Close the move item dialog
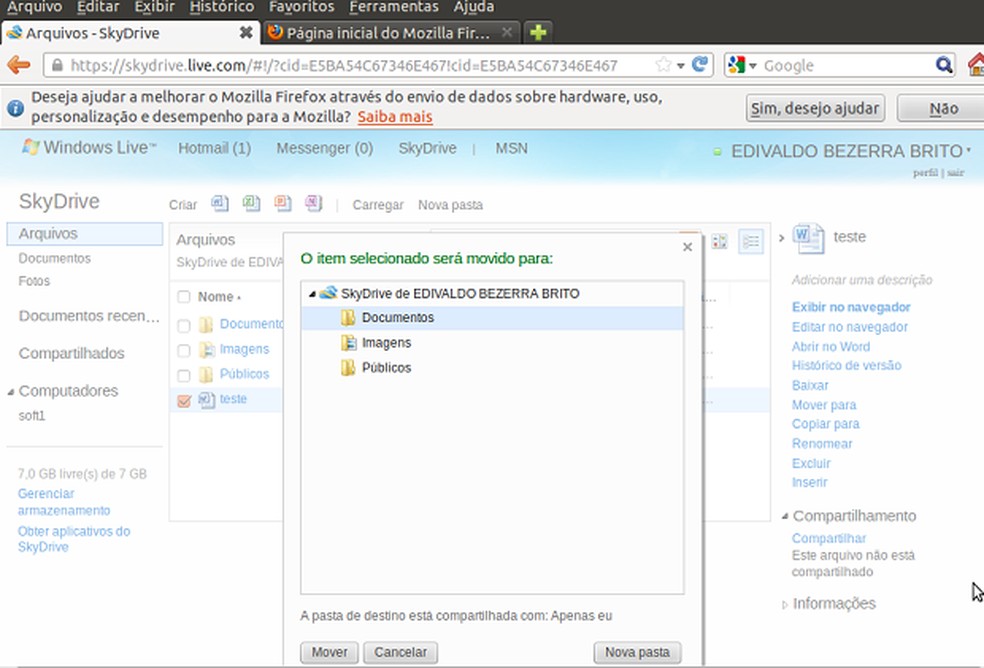Screen dimensions: 984x668 pyautogui.click(x=687, y=247)
